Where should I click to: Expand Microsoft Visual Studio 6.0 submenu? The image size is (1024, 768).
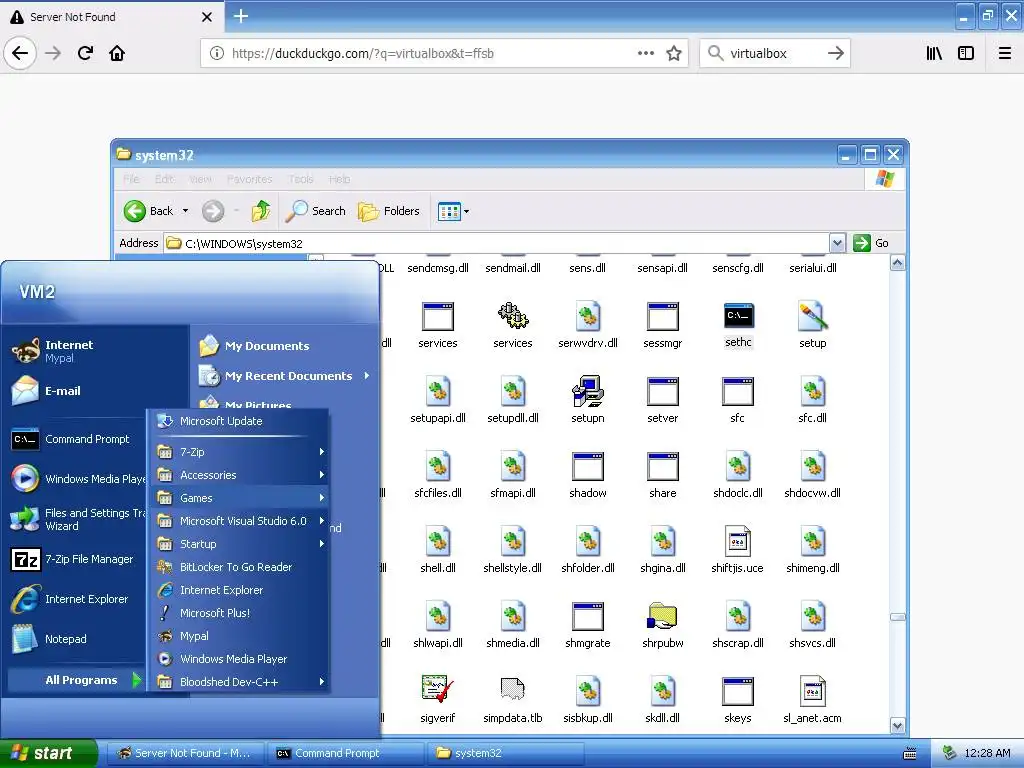click(239, 520)
